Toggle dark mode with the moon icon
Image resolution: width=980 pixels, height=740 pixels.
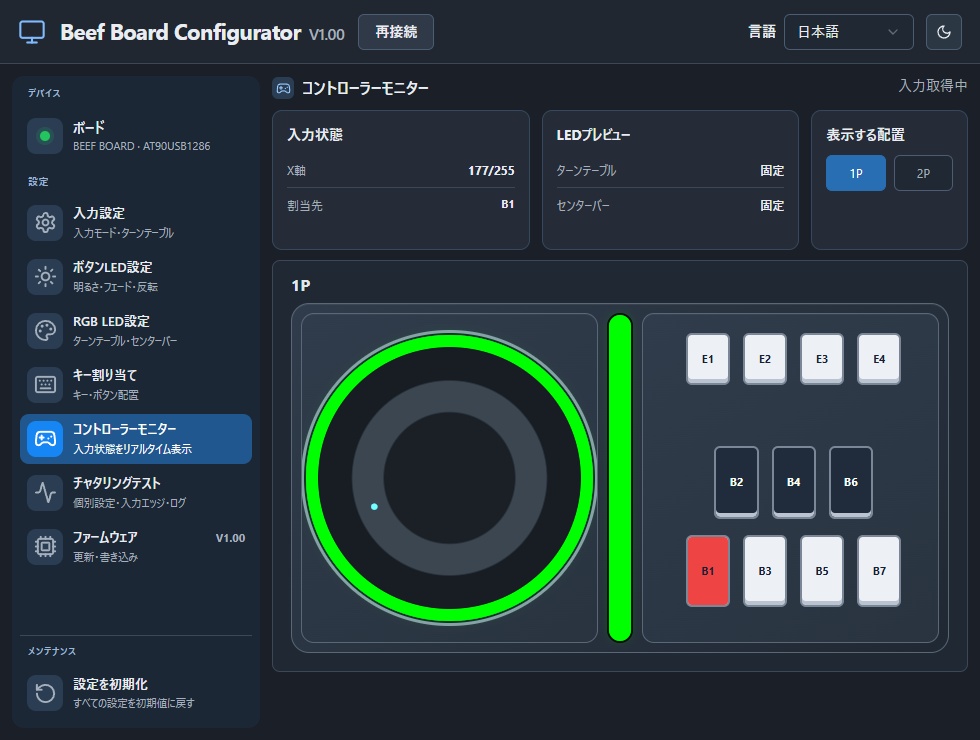coord(944,32)
